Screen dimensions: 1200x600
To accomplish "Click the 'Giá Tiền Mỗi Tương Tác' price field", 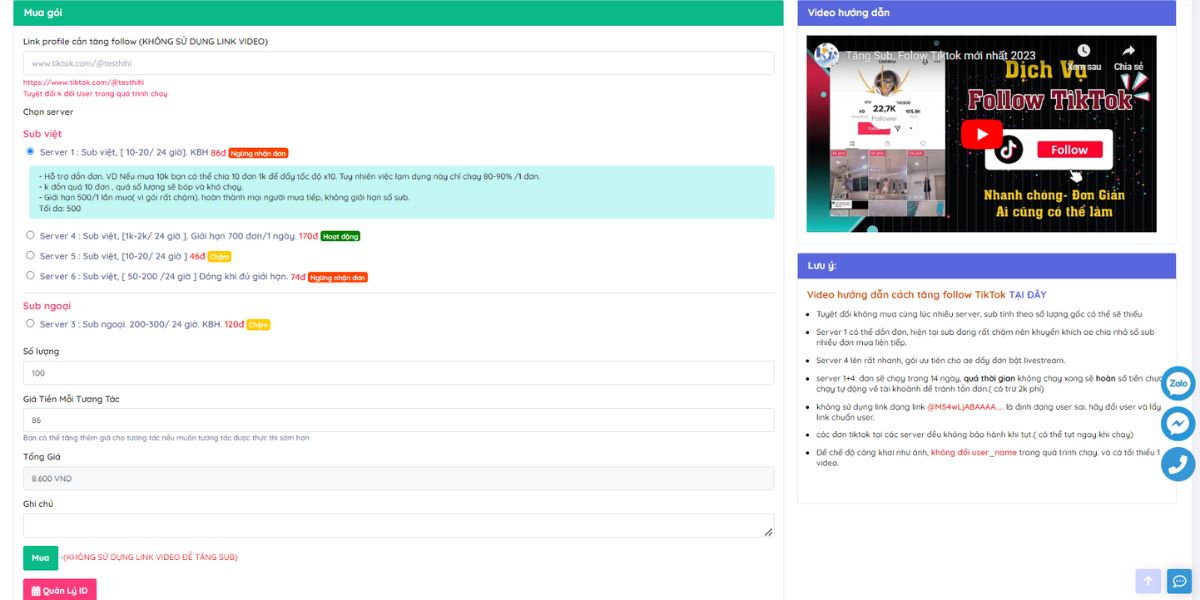I will coord(398,420).
